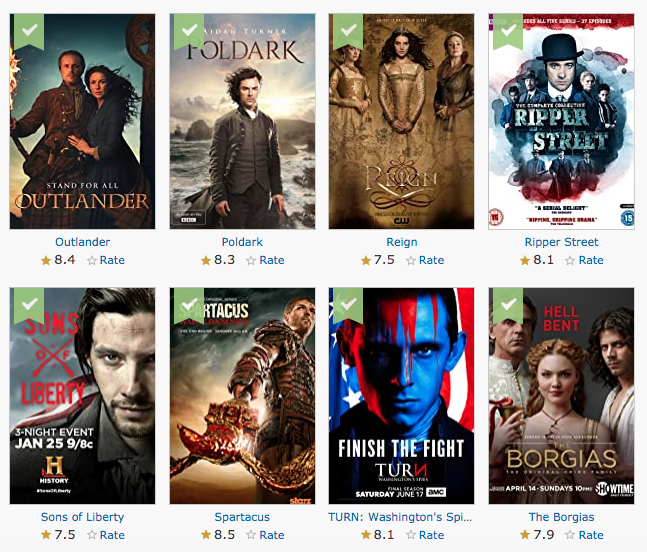Image resolution: width=647 pixels, height=552 pixels.
Task: Toggle the watchlist ribbon on Outlander poster
Action: point(29,31)
